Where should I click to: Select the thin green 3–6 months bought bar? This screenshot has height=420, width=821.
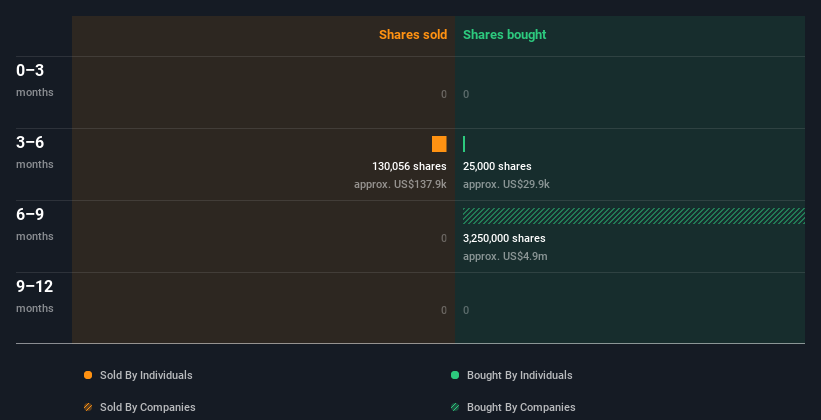464,144
